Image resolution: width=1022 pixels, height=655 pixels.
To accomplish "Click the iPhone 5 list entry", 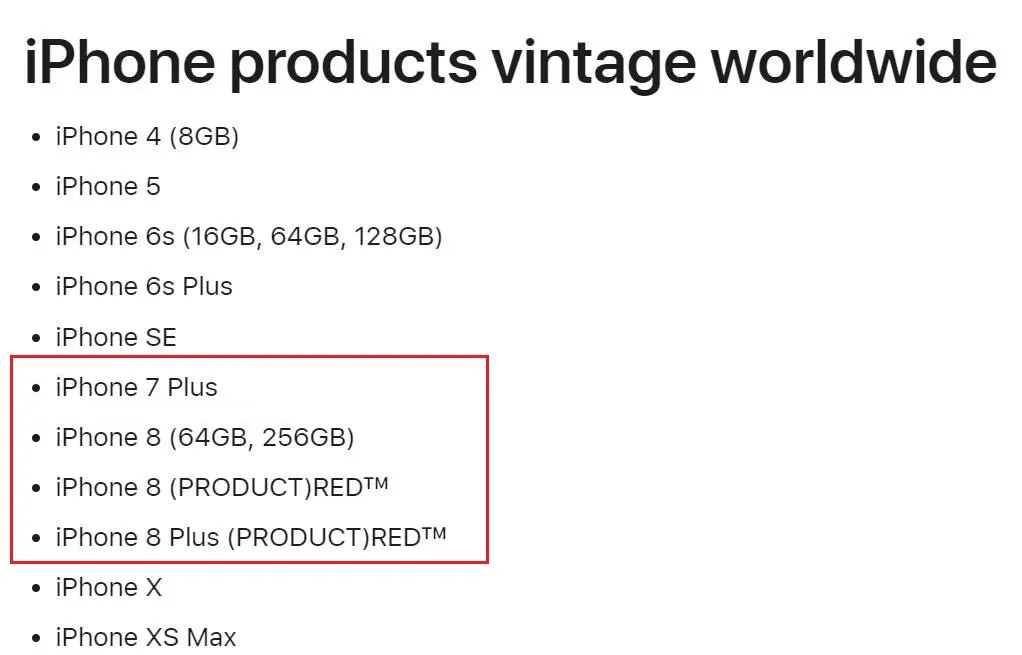I will [x=108, y=186].
